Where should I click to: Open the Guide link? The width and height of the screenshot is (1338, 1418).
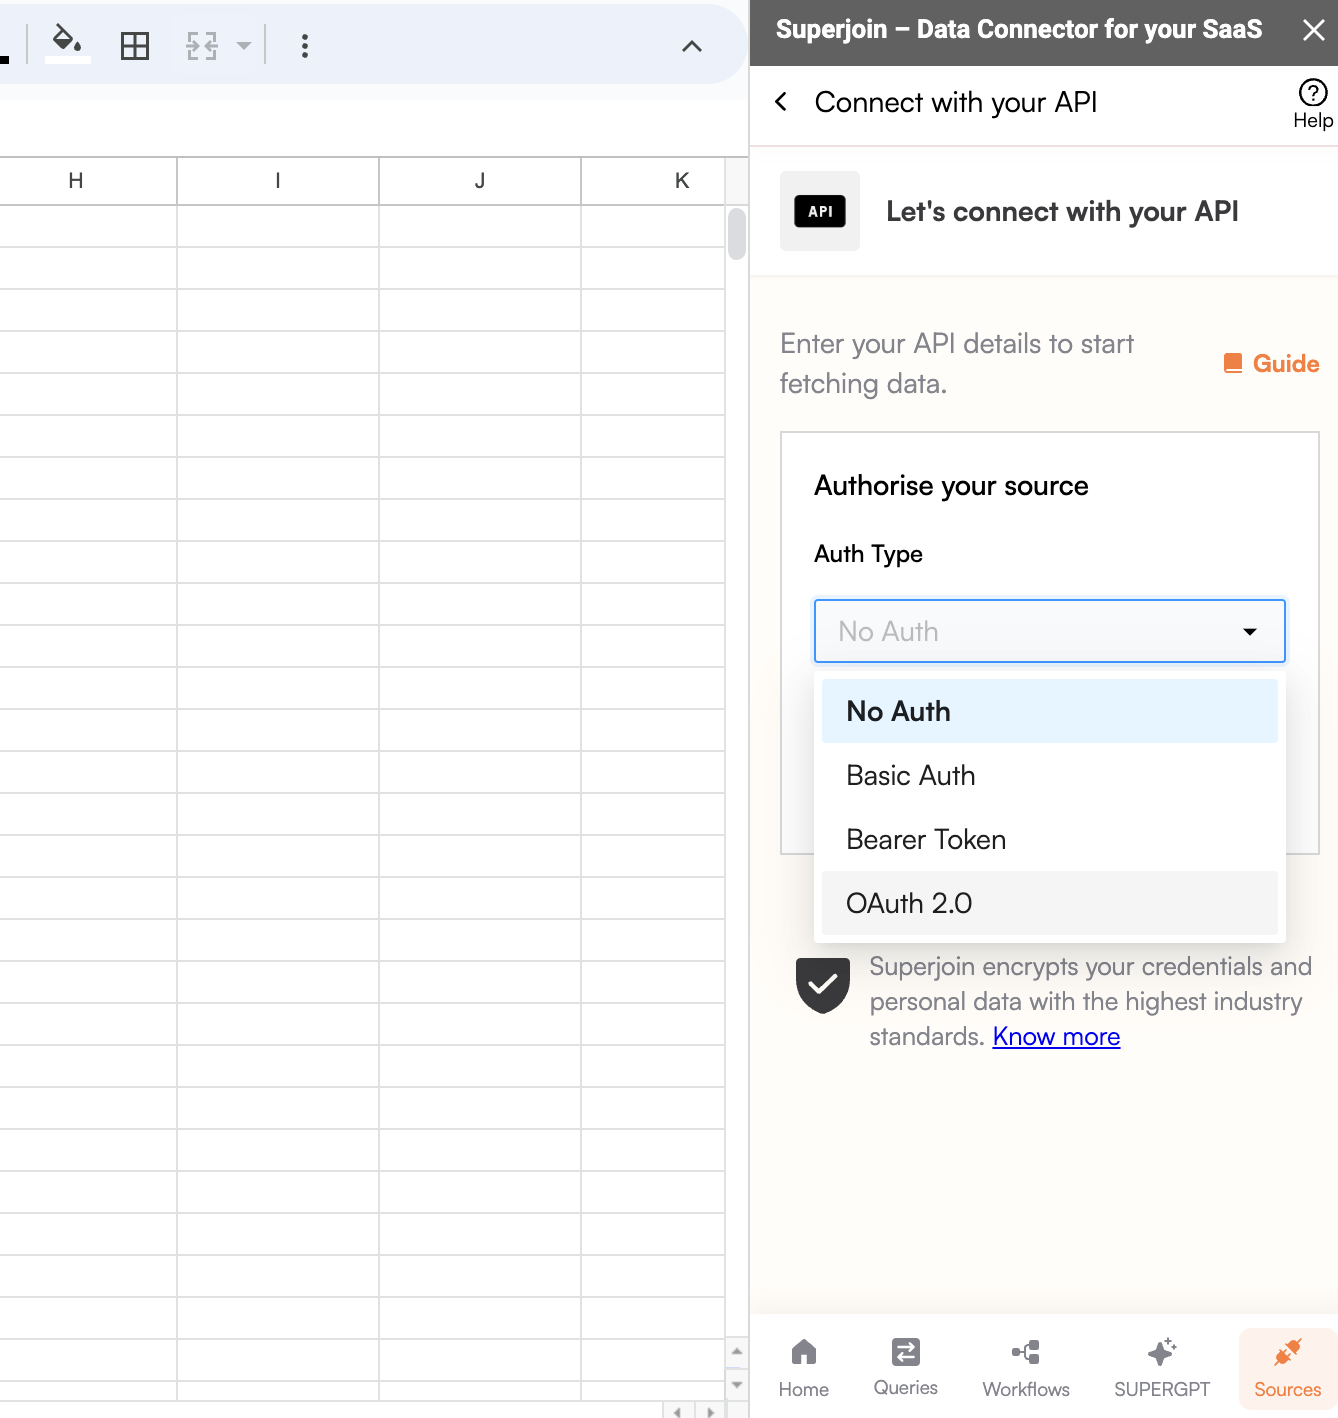coord(1272,364)
